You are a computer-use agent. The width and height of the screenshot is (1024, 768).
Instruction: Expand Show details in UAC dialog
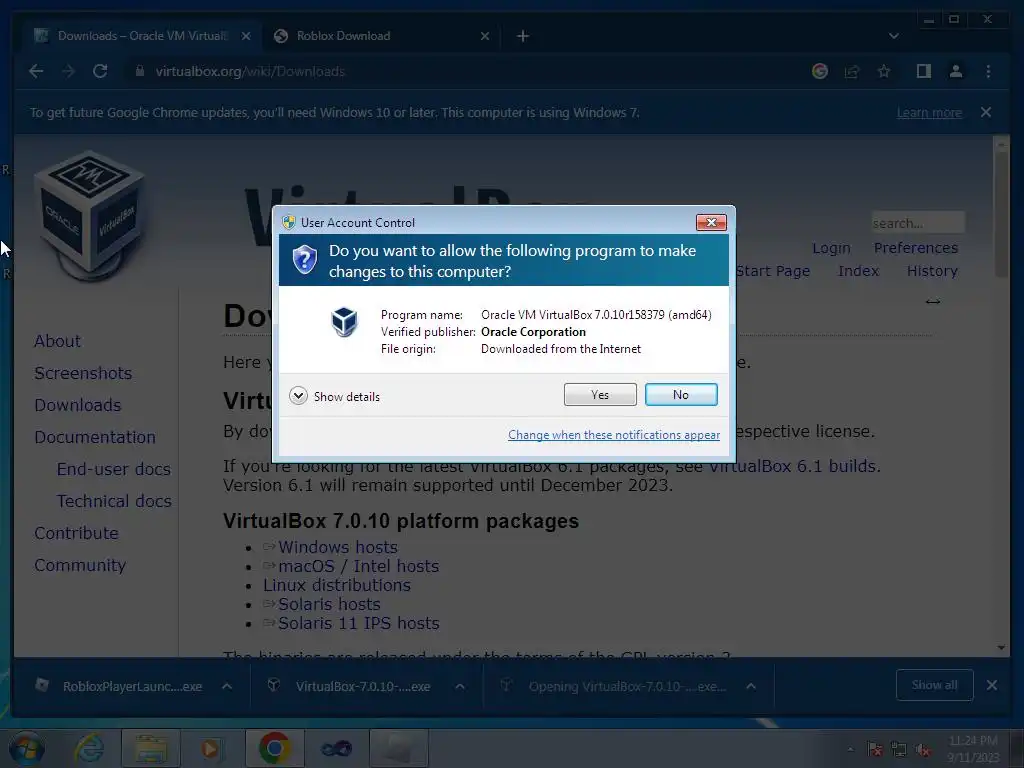(334, 396)
